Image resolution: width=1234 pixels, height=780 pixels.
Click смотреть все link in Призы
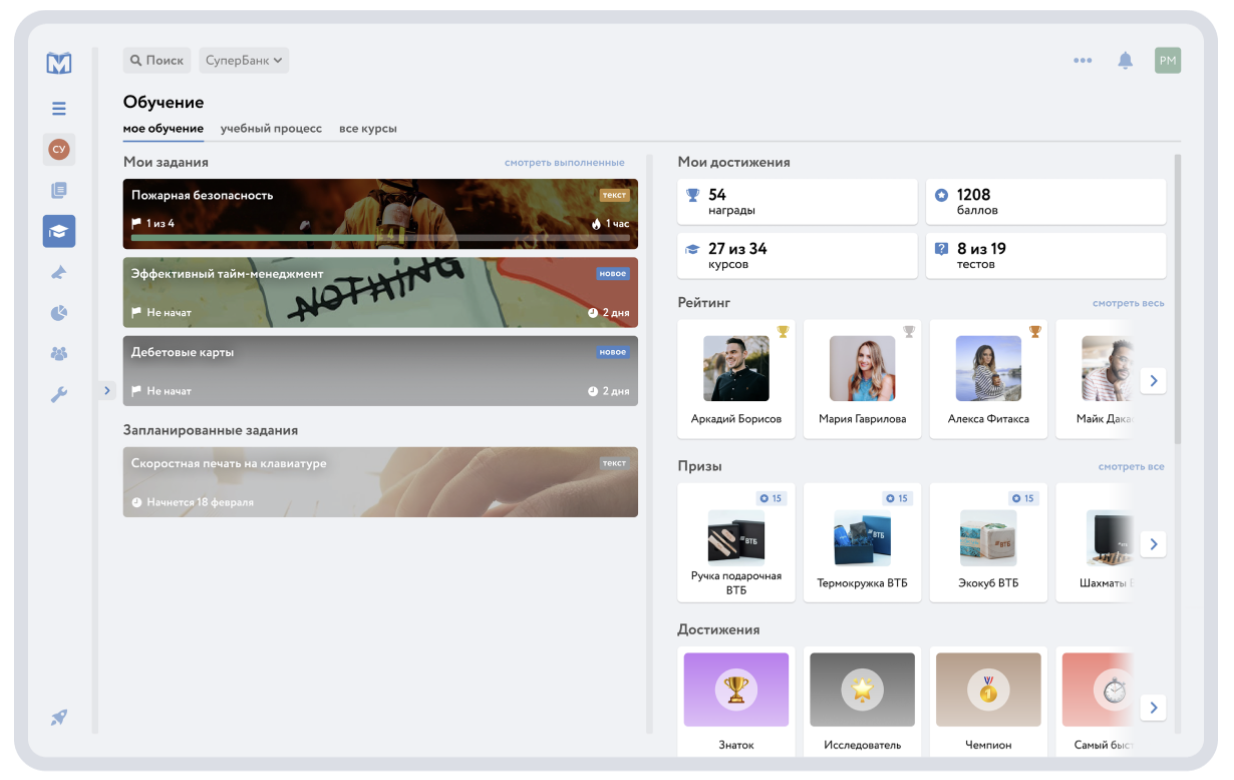click(1131, 467)
